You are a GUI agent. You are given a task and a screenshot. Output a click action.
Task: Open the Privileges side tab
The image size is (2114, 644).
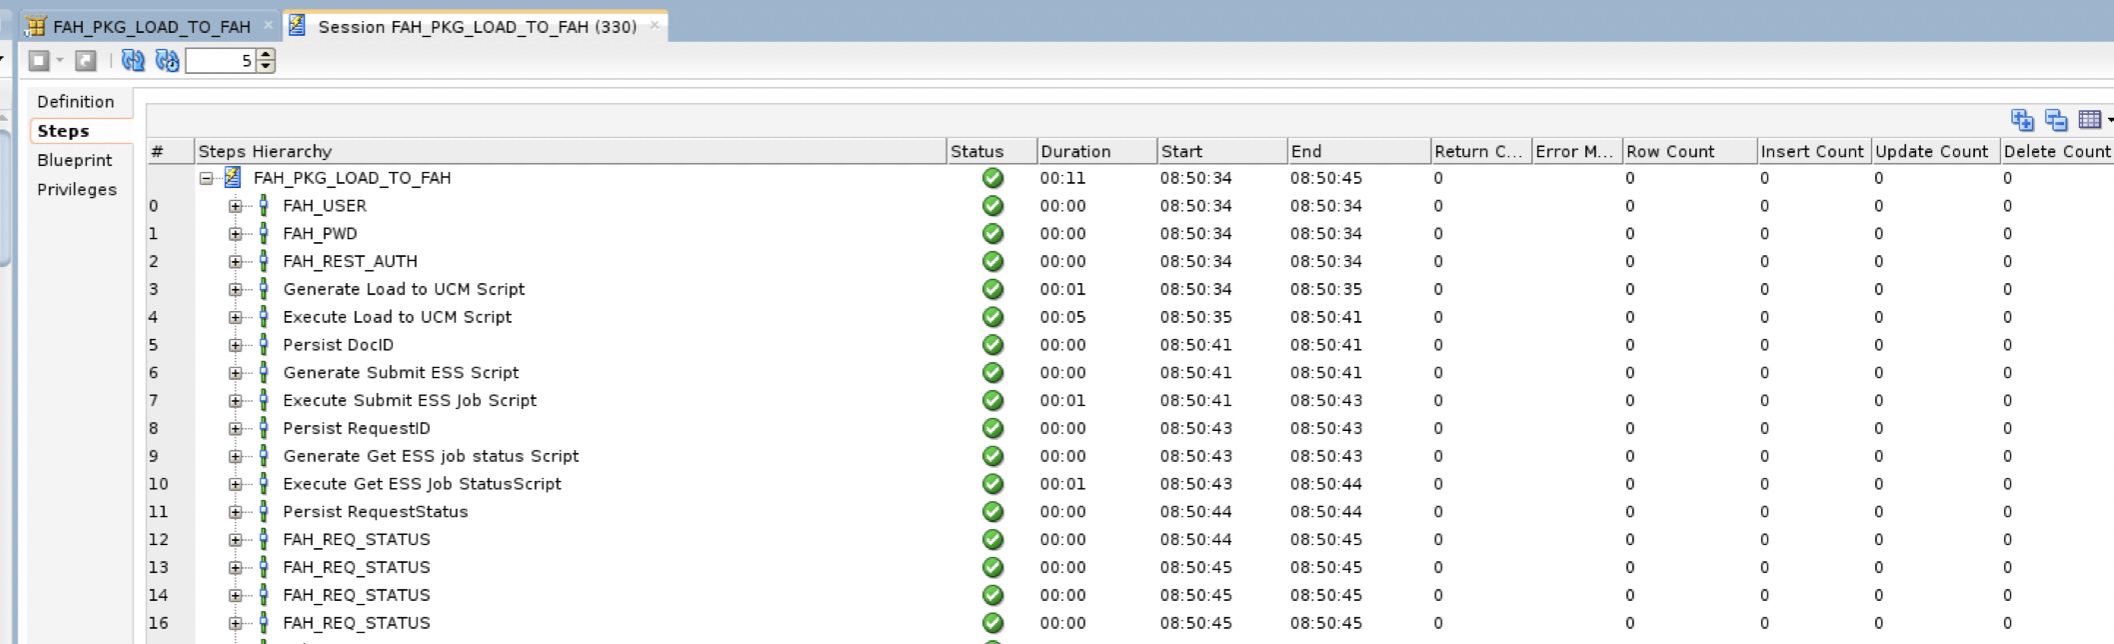click(77, 189)
